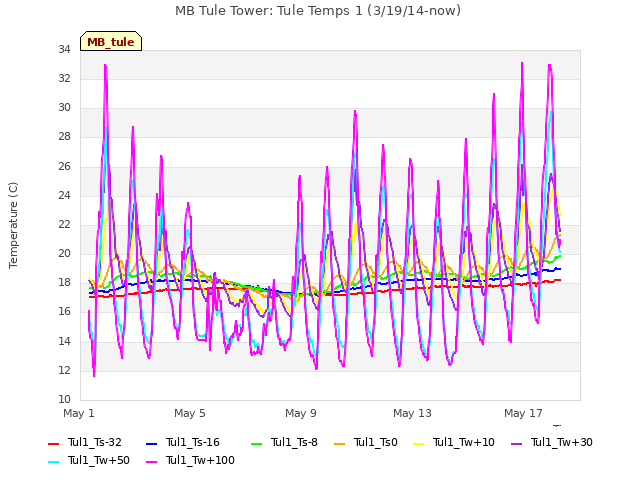Click the May 17 x-axis tick label

pos(523,413)
